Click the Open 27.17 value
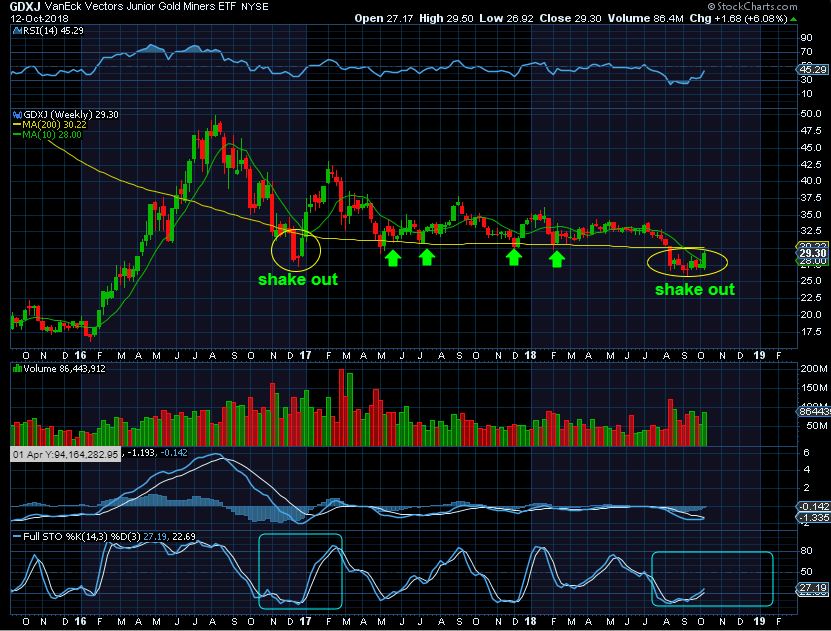The height and width of the screenshot is (631, 831). point(383,19)
